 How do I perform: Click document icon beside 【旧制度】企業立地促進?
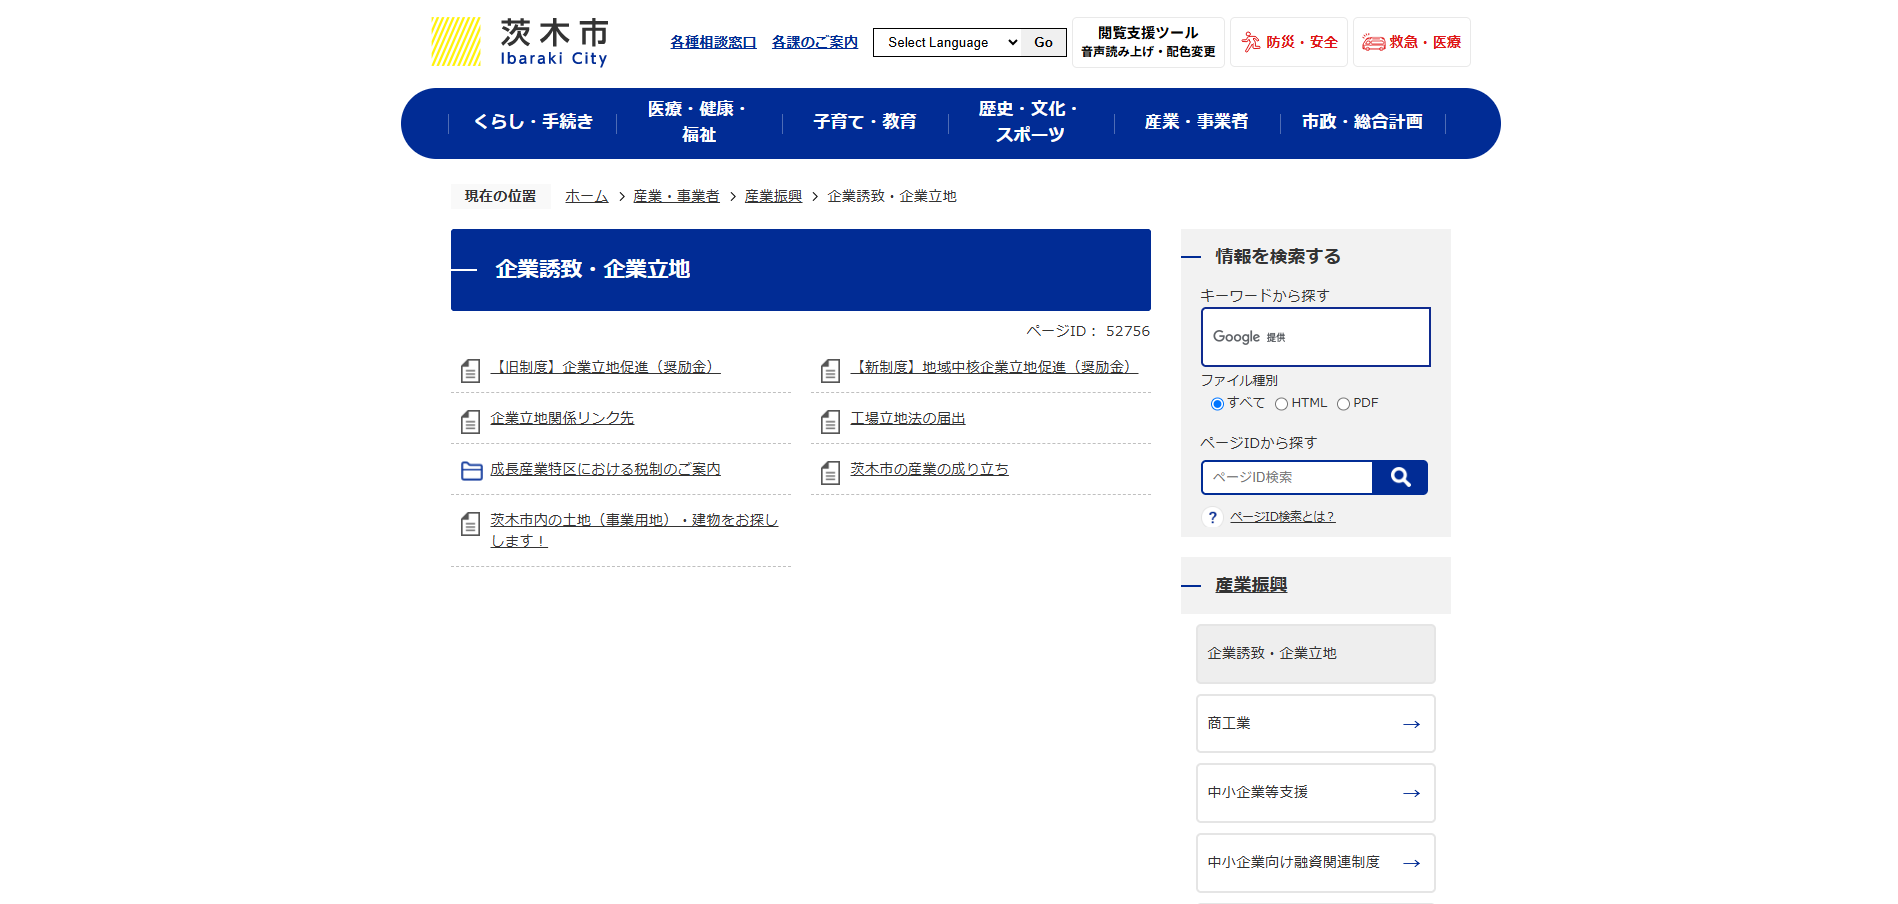470,371
